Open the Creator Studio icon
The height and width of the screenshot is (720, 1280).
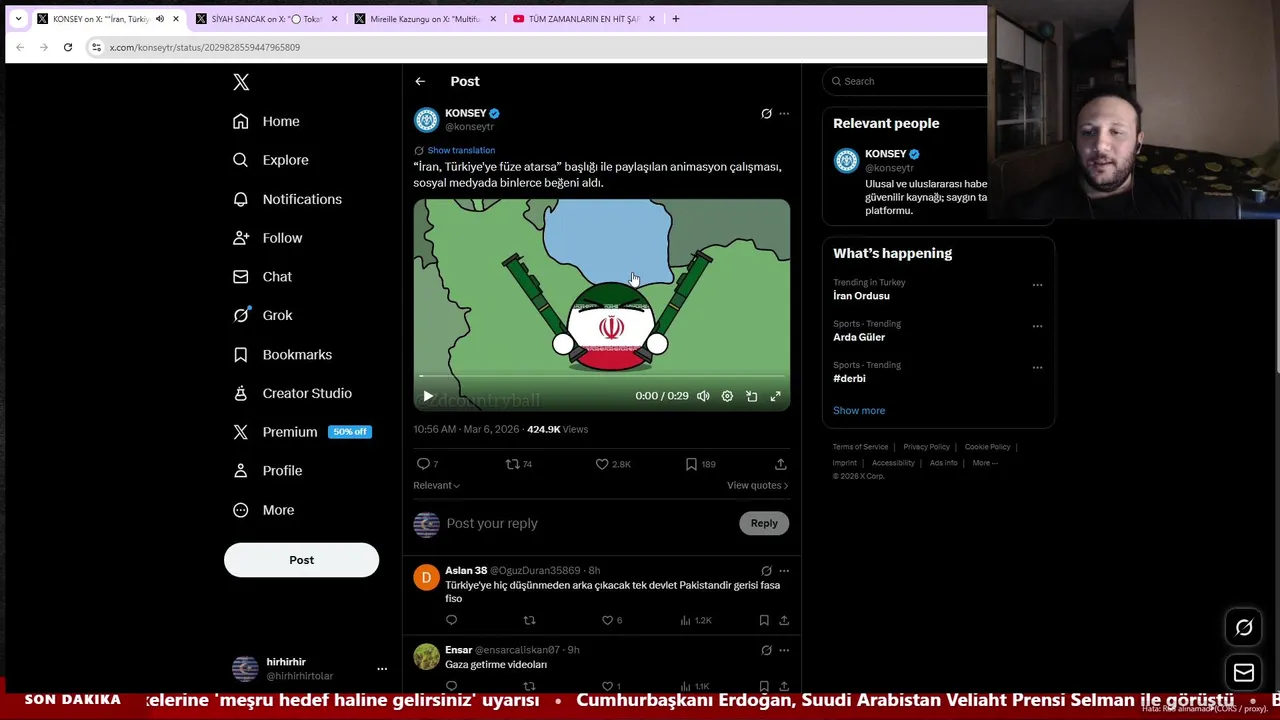240,393
